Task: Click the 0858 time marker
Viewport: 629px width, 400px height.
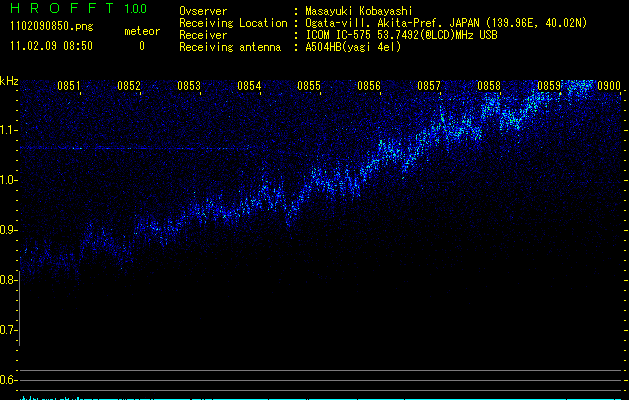Action: pyautogui.click(x=489, y=86)
